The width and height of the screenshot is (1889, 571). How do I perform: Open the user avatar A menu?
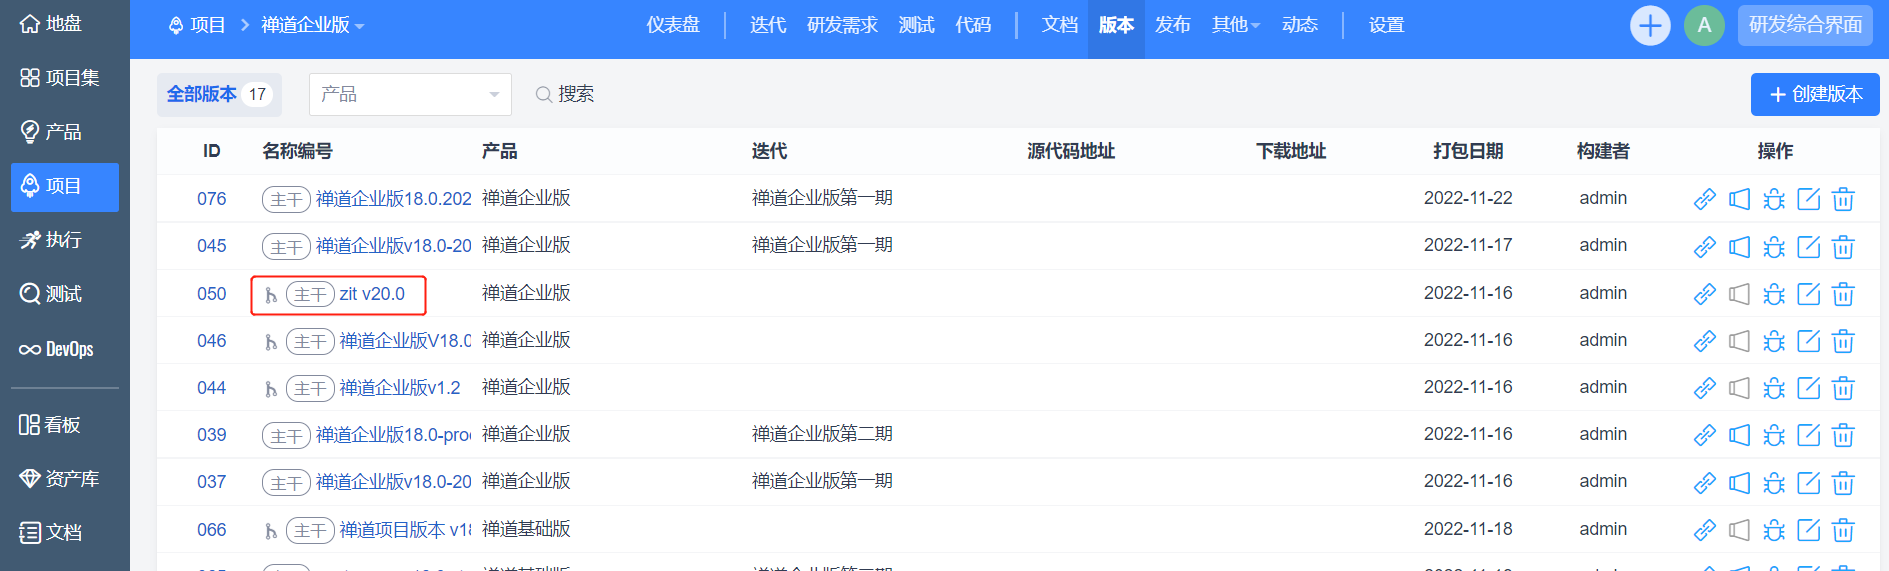pos(1704,25)
